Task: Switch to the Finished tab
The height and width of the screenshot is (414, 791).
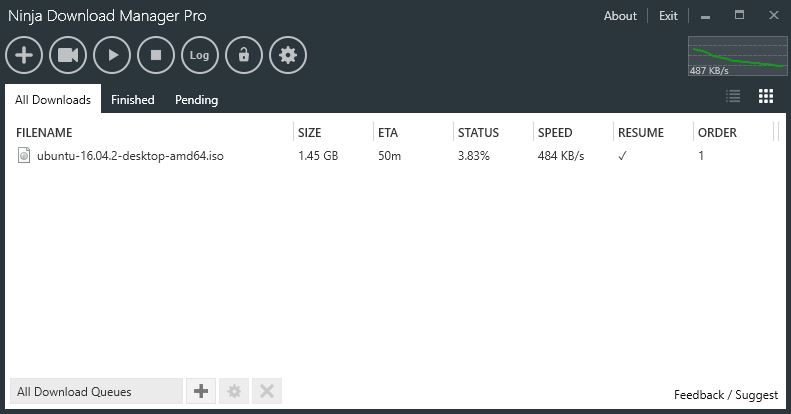Action: (x=132, y=100)
